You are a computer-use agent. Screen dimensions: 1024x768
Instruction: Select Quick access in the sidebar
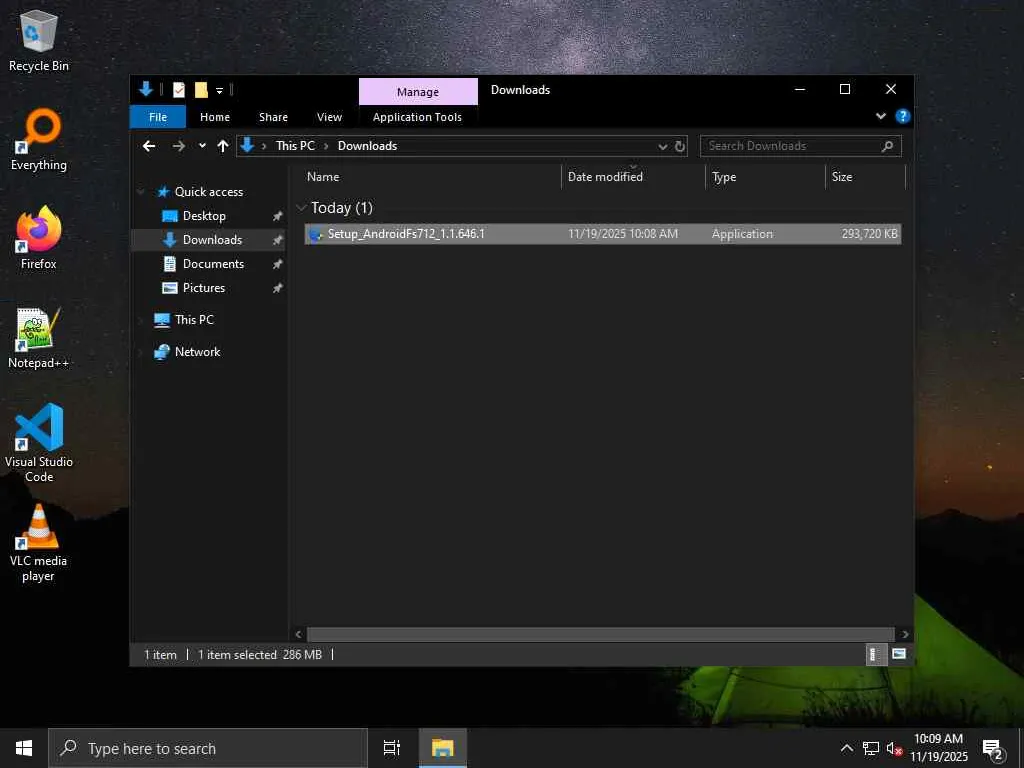pos(209,192)
